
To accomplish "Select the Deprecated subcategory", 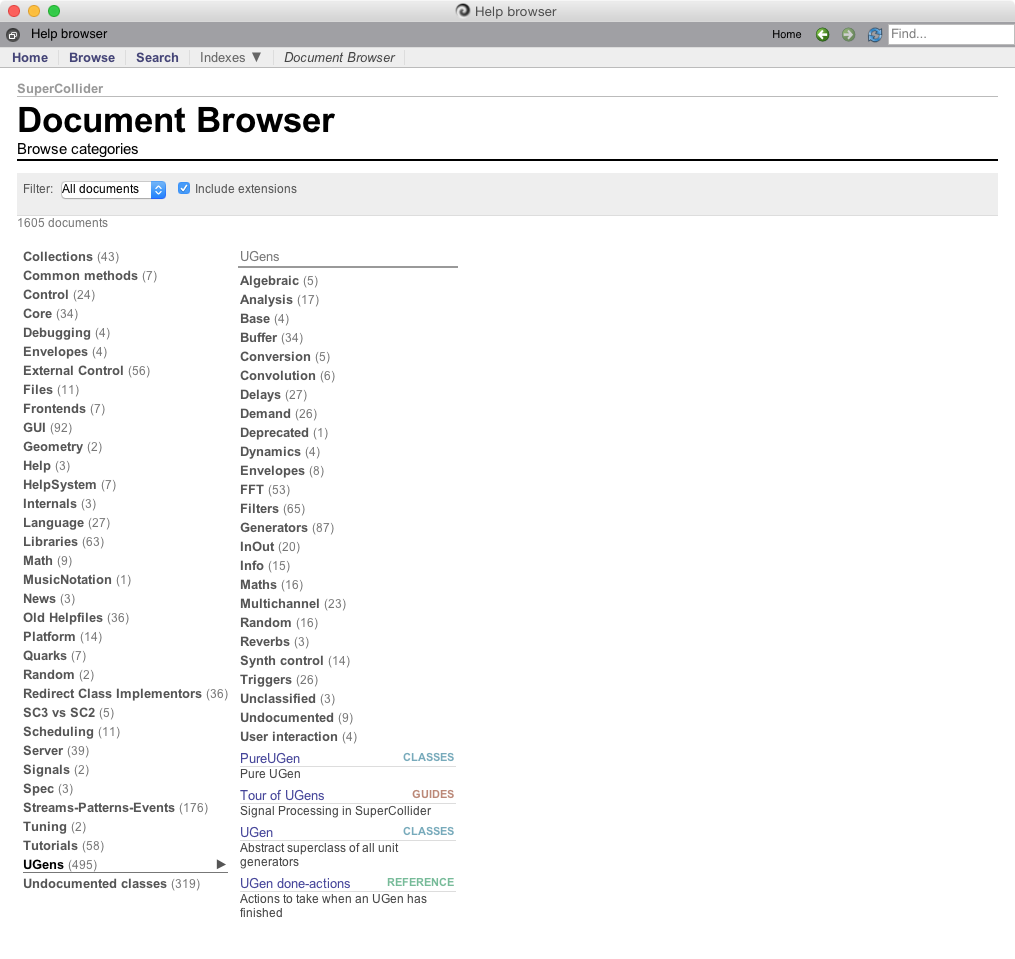I will point(284,433).
